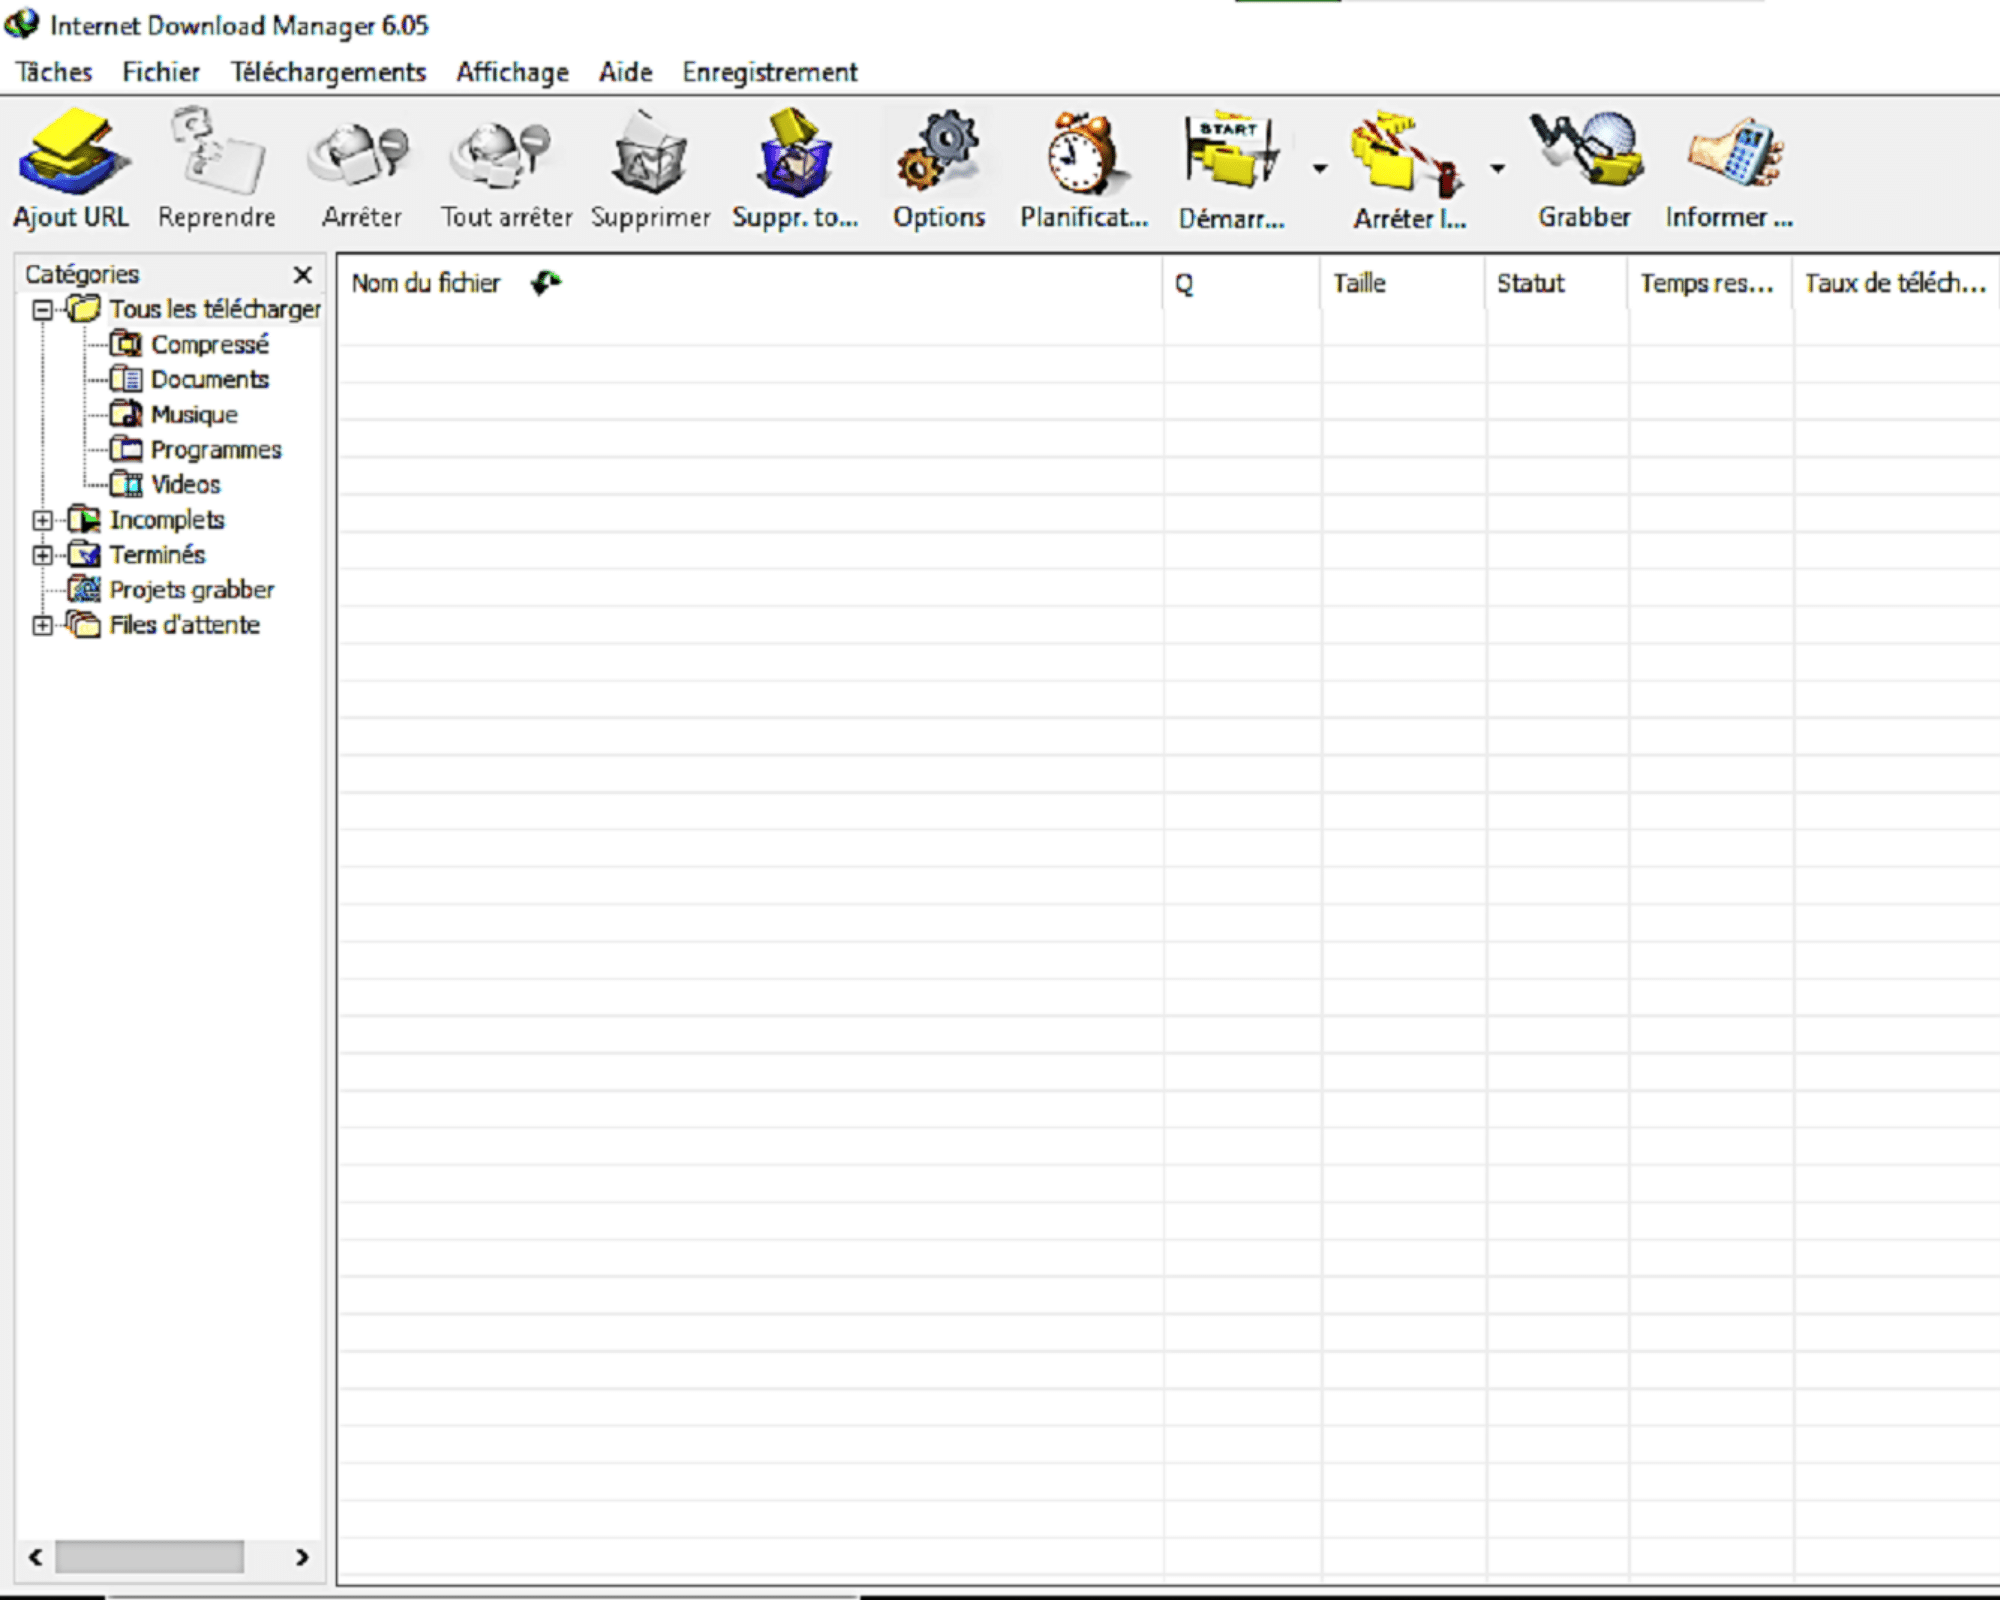This screenshot has height=1600, width=2000.
Task: Open the dropdown arrow next to Démarr...
Action: [1320, 169]
